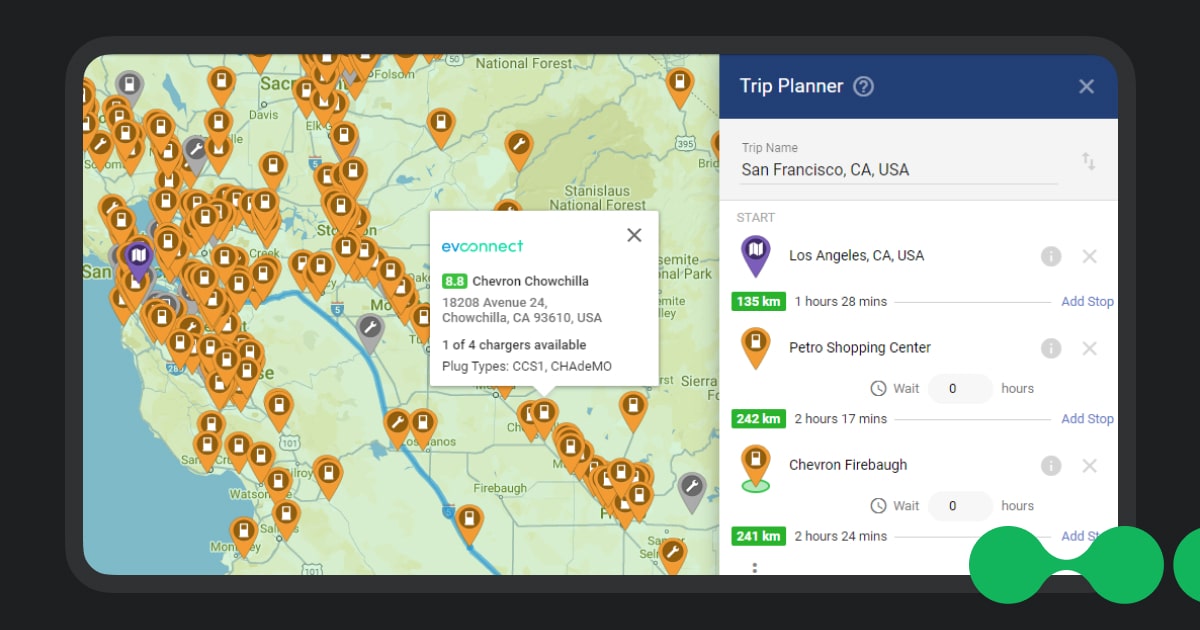The height and width of the screenshot is (630, 1200).
Task: Click the Chevron Chowchilla station name
Action: [x=530, y=281]
